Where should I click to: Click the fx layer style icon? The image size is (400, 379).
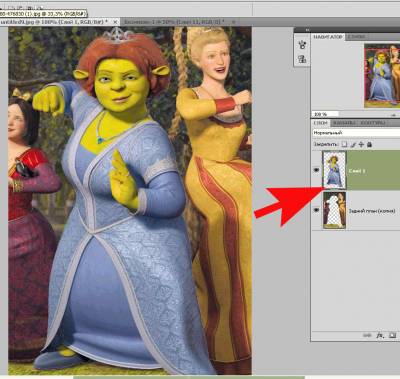[x=380, y=335]
